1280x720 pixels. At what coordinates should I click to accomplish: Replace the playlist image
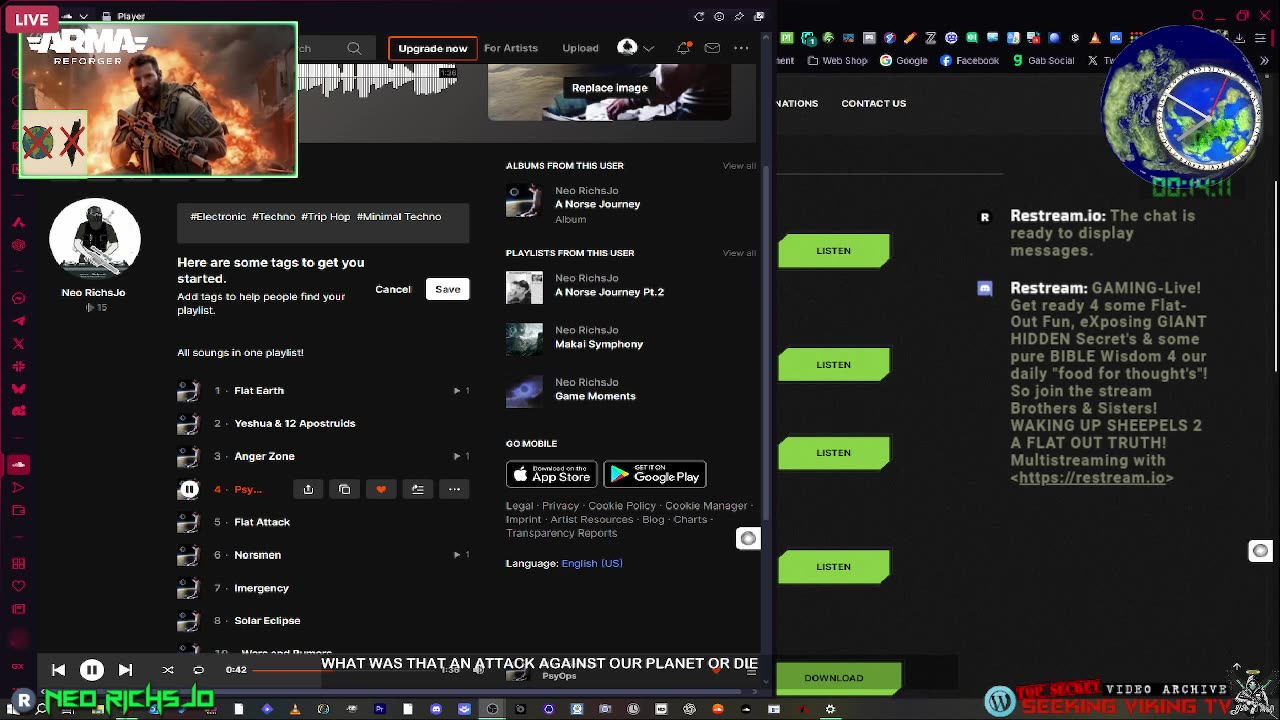point(609,88)
